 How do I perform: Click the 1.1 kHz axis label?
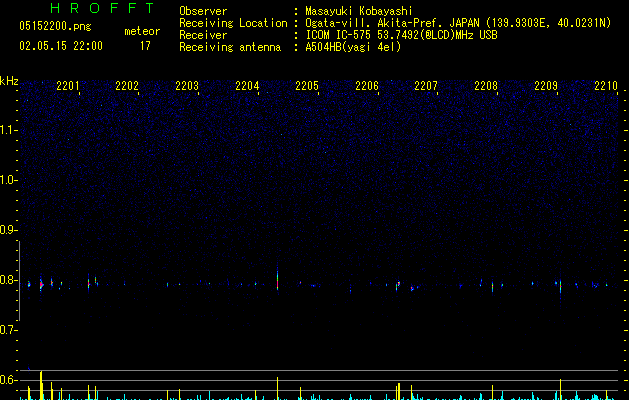8,130
